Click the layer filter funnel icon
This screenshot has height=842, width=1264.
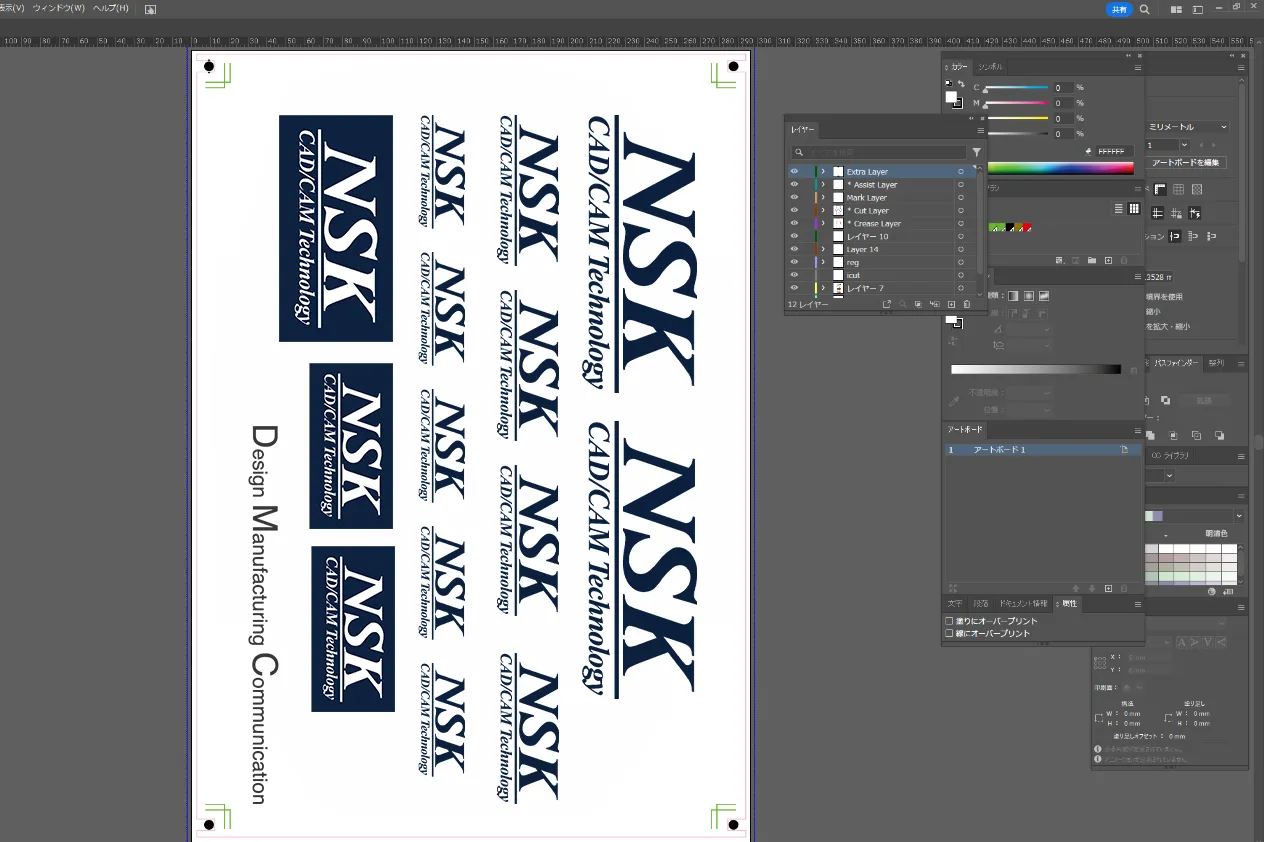(977, 152)
